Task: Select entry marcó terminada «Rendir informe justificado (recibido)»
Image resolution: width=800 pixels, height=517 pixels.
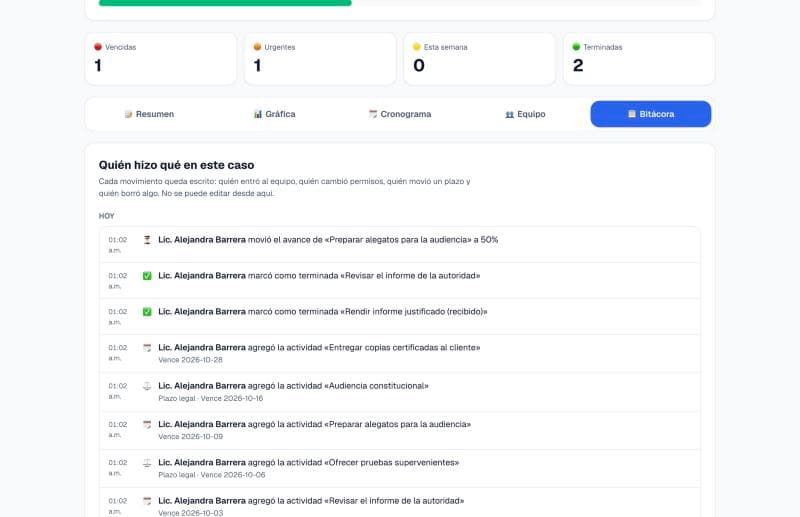Action: point(400,317)
